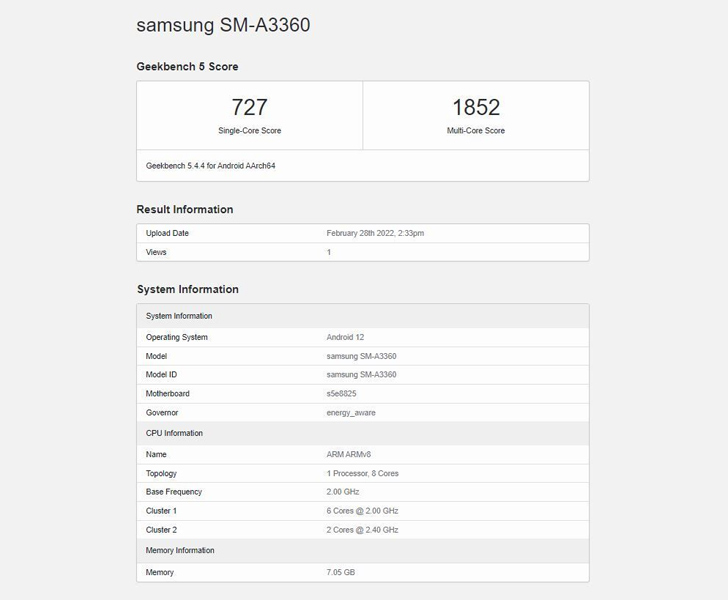This screenshot has width=728, height=600.
Task: Select the memory value '7.05 GB'
Action: (x=341, y=572)
